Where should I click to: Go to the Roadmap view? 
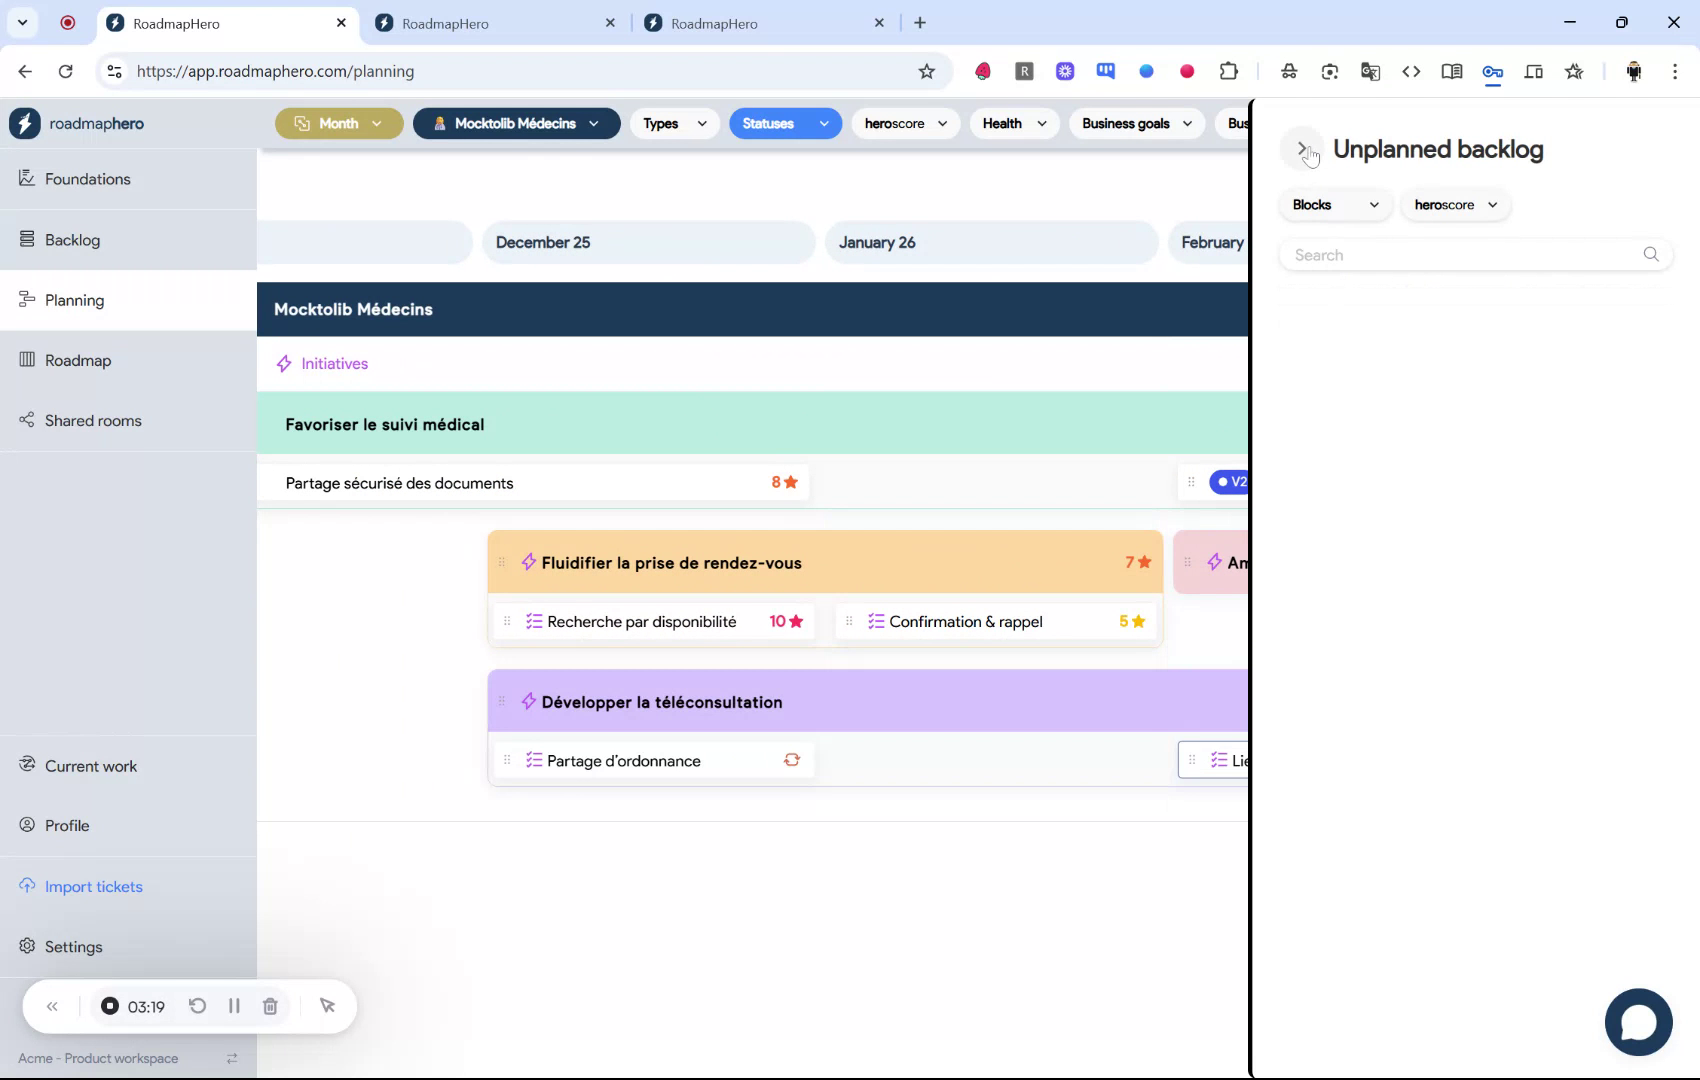pos(77,360)
